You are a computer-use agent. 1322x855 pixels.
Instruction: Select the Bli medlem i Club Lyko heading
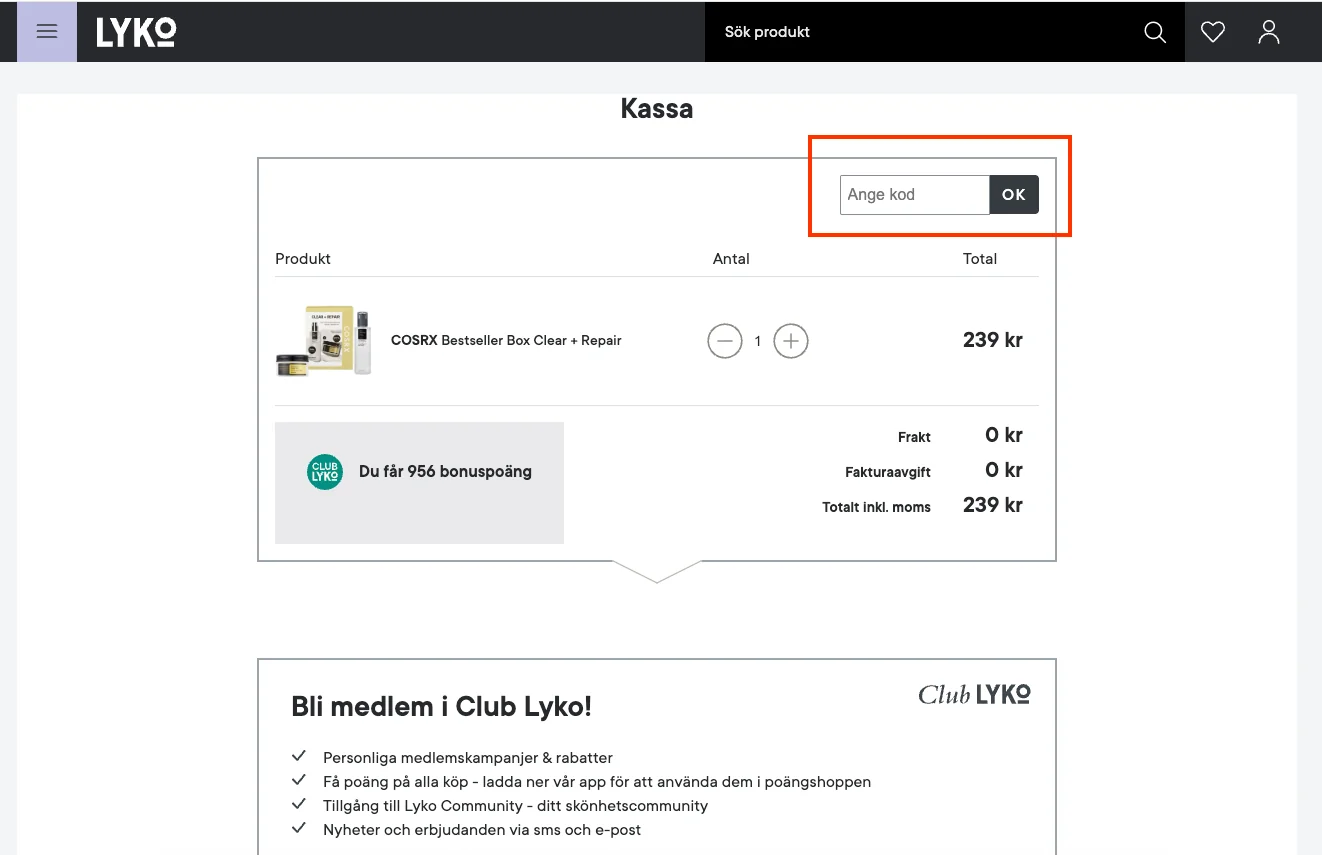coord(441,706)
